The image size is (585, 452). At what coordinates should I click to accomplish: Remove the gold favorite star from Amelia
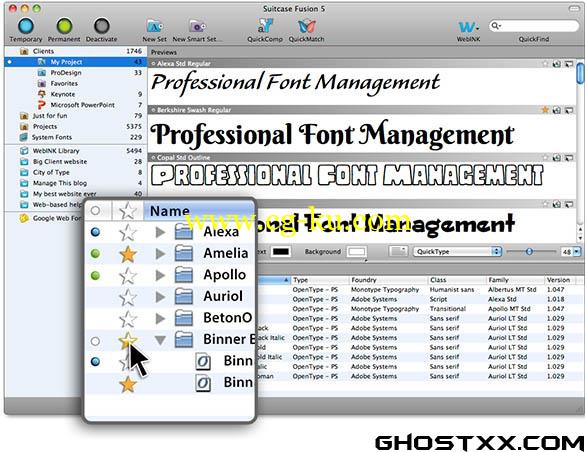pos(128,254)
